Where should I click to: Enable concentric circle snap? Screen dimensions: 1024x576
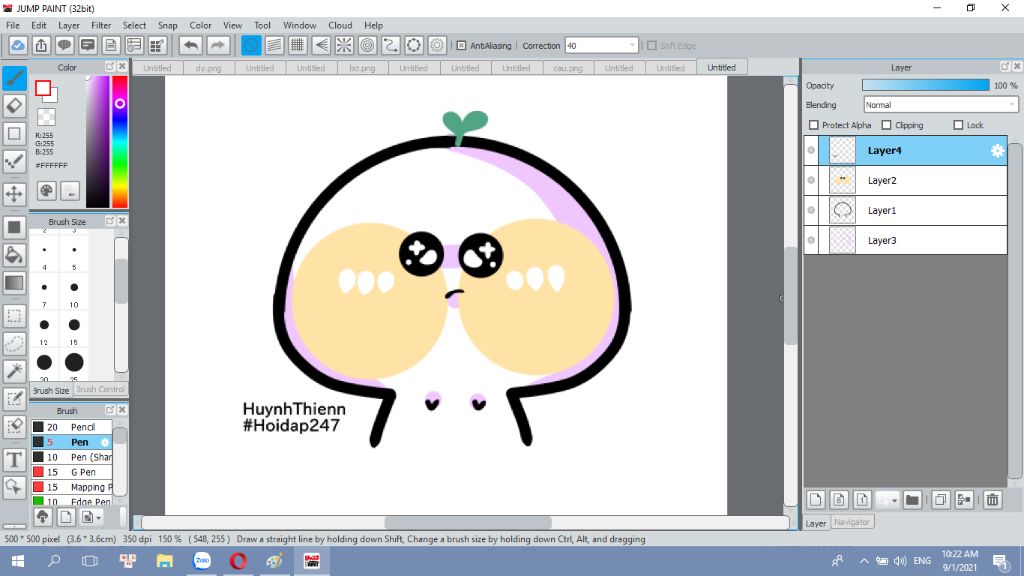pos(368,45)
